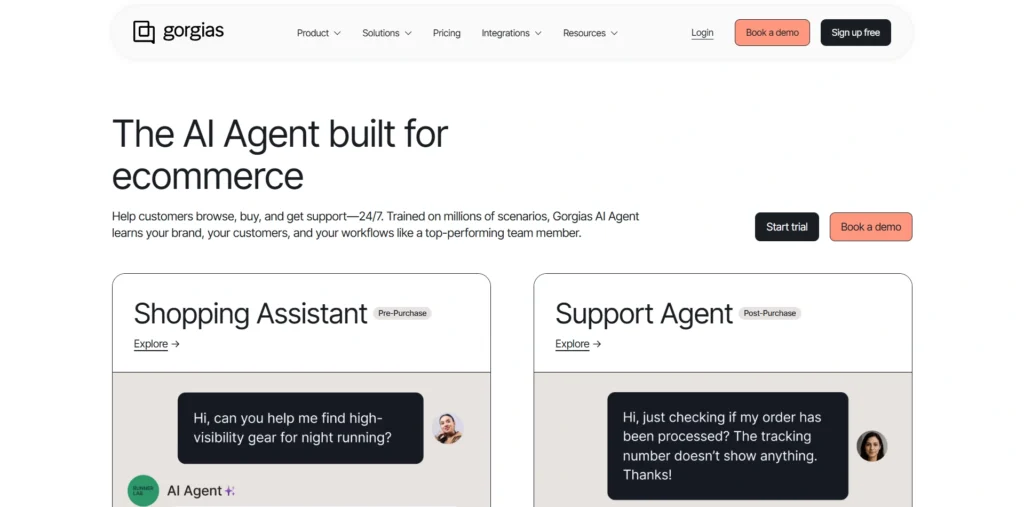Expand the Integrations dropdown chevron
The width and height of the screenshot is (1024, 507).
point(538,33)
